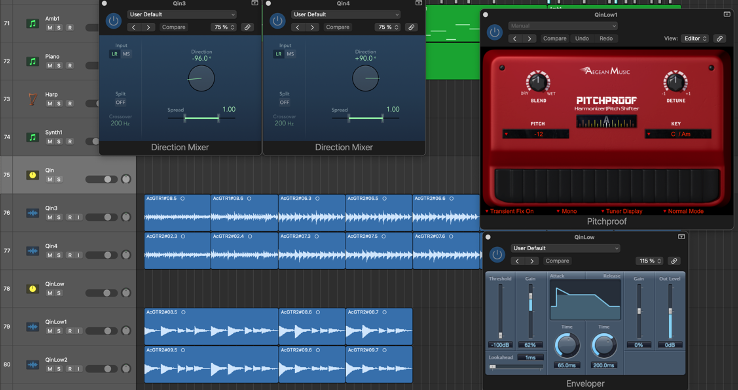This screenshot has width=738, height=390.
Task: Click the Pitchproof Blend knob
Action: coord(538,82)
